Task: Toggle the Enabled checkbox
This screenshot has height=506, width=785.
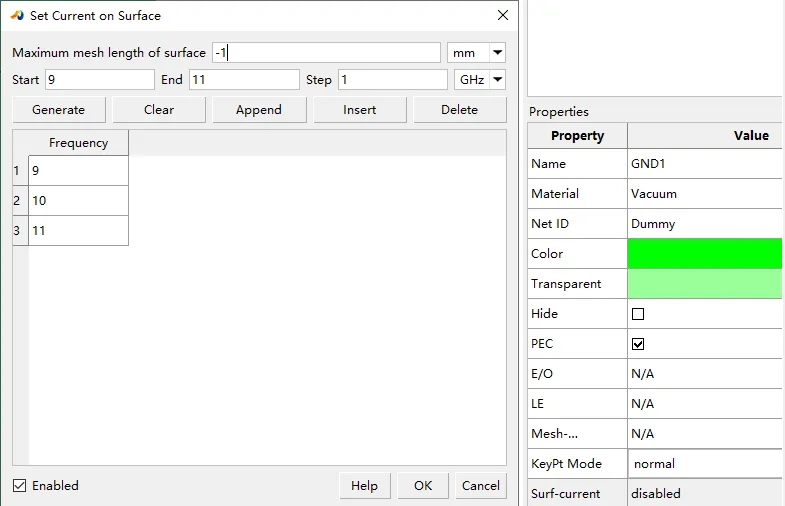Action: (20, 486)
